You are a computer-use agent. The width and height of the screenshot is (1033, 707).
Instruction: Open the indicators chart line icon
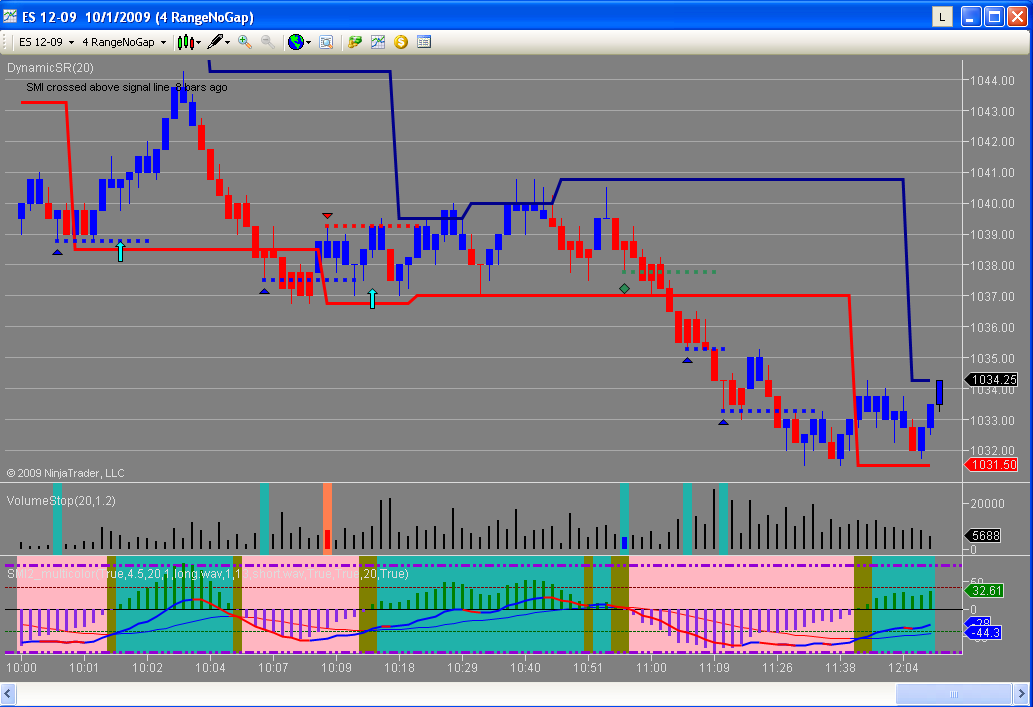[x=377, y=42]
